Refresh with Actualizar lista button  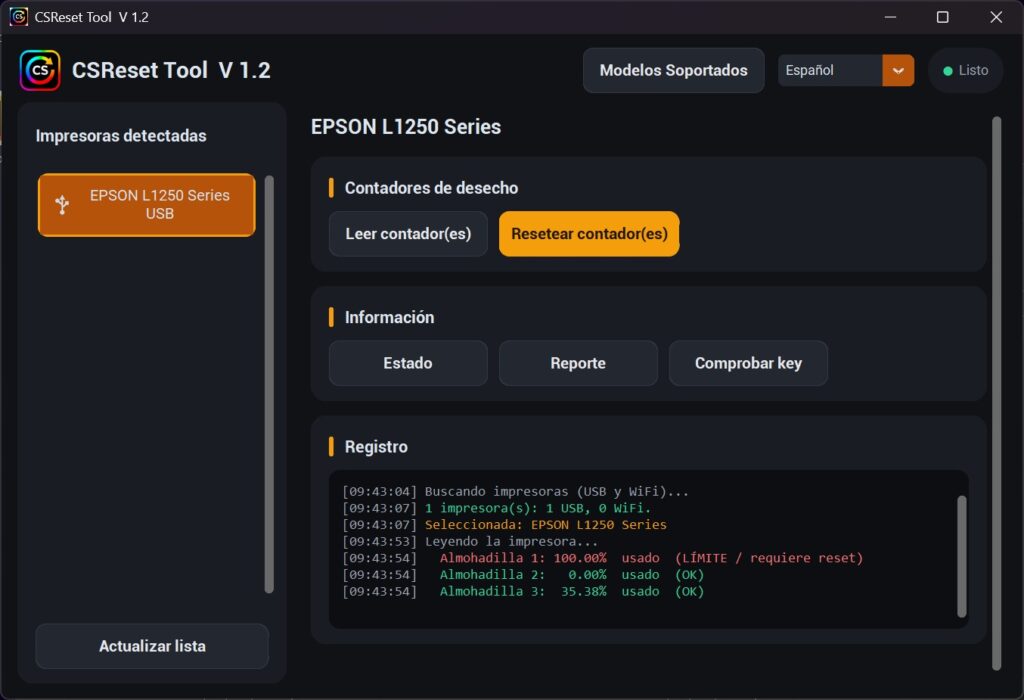point(152,646)
